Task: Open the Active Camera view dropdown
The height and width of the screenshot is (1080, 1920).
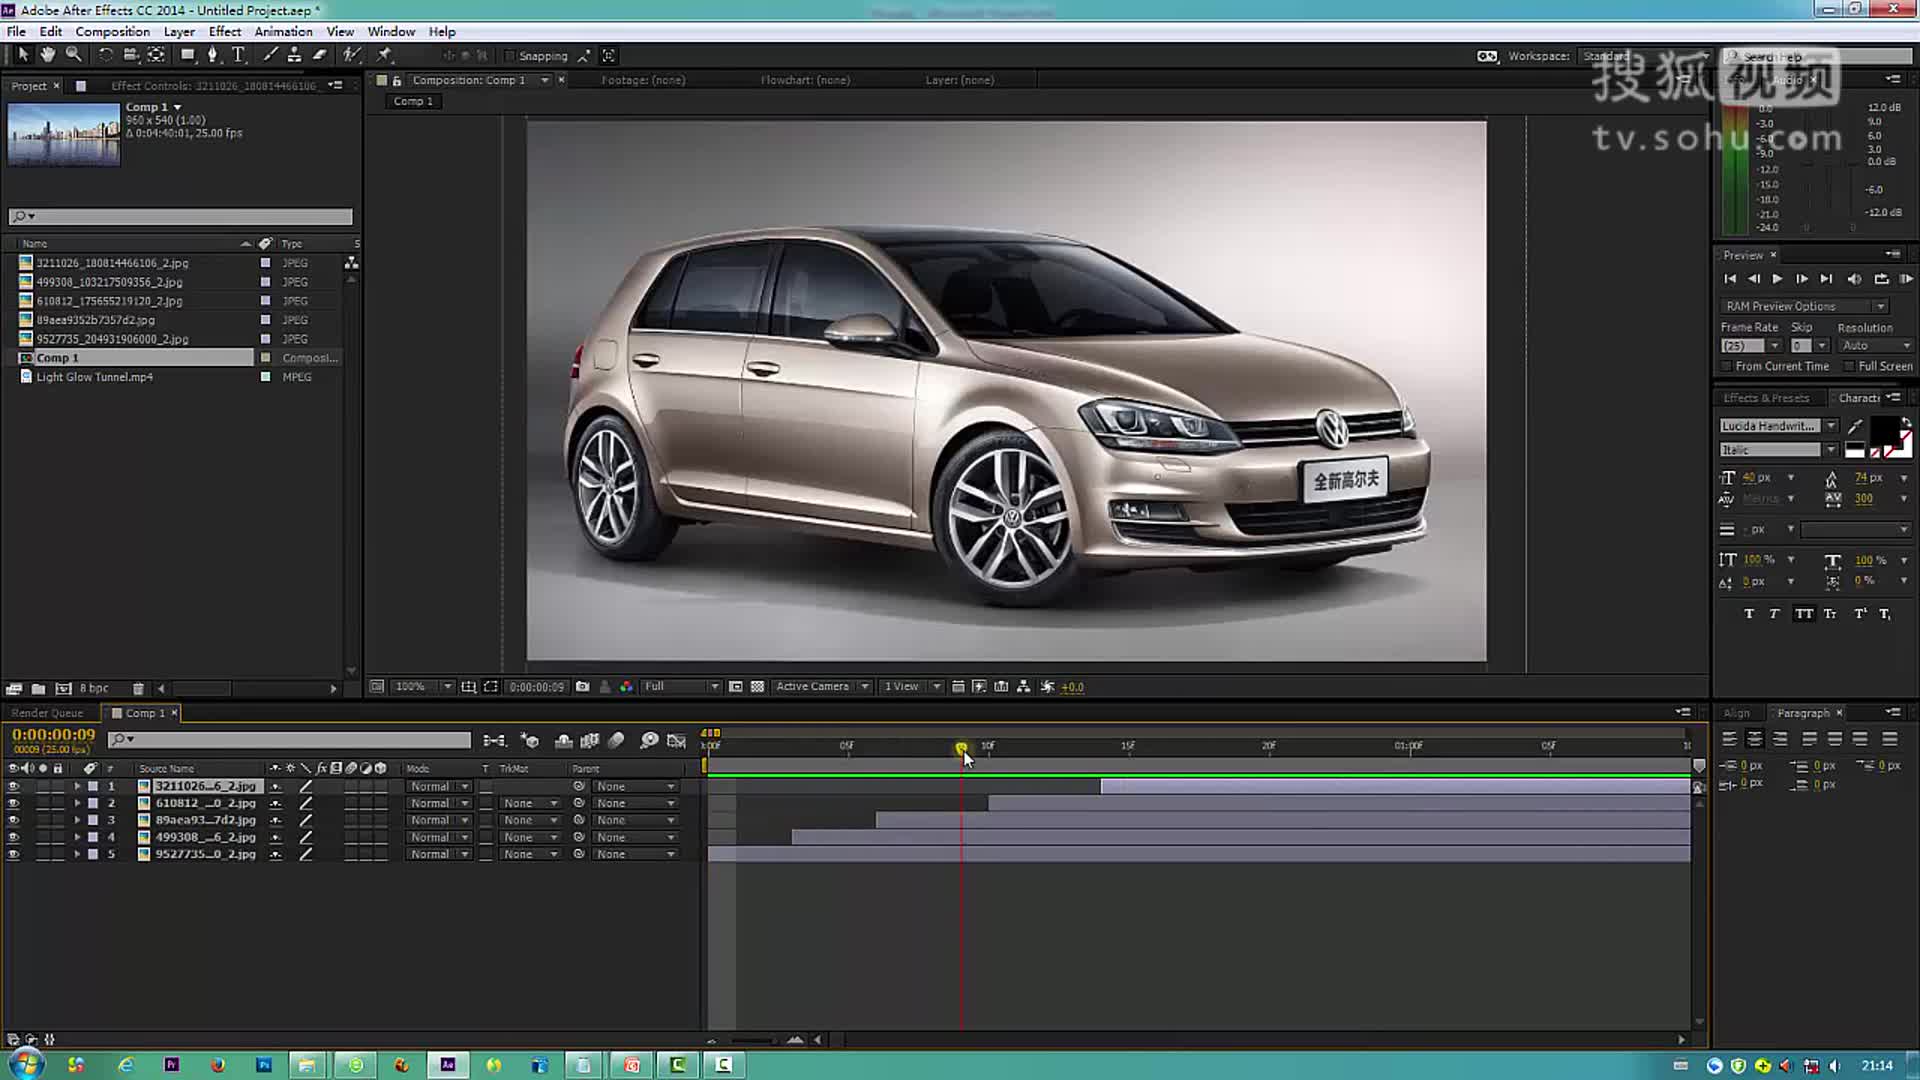Action: (822, 687)
